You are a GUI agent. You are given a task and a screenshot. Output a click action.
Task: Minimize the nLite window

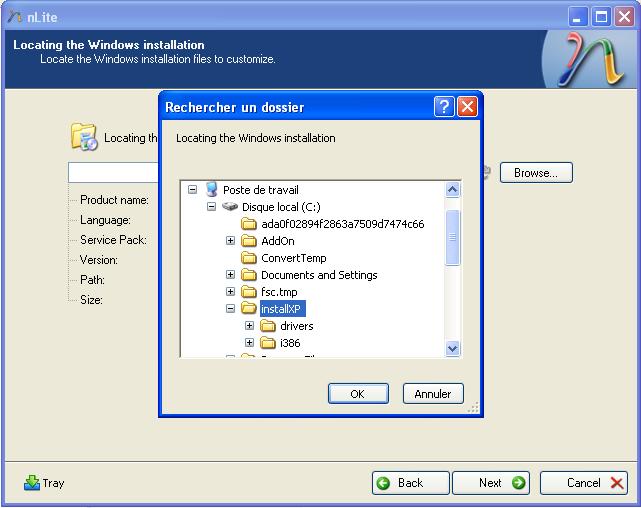578,17
